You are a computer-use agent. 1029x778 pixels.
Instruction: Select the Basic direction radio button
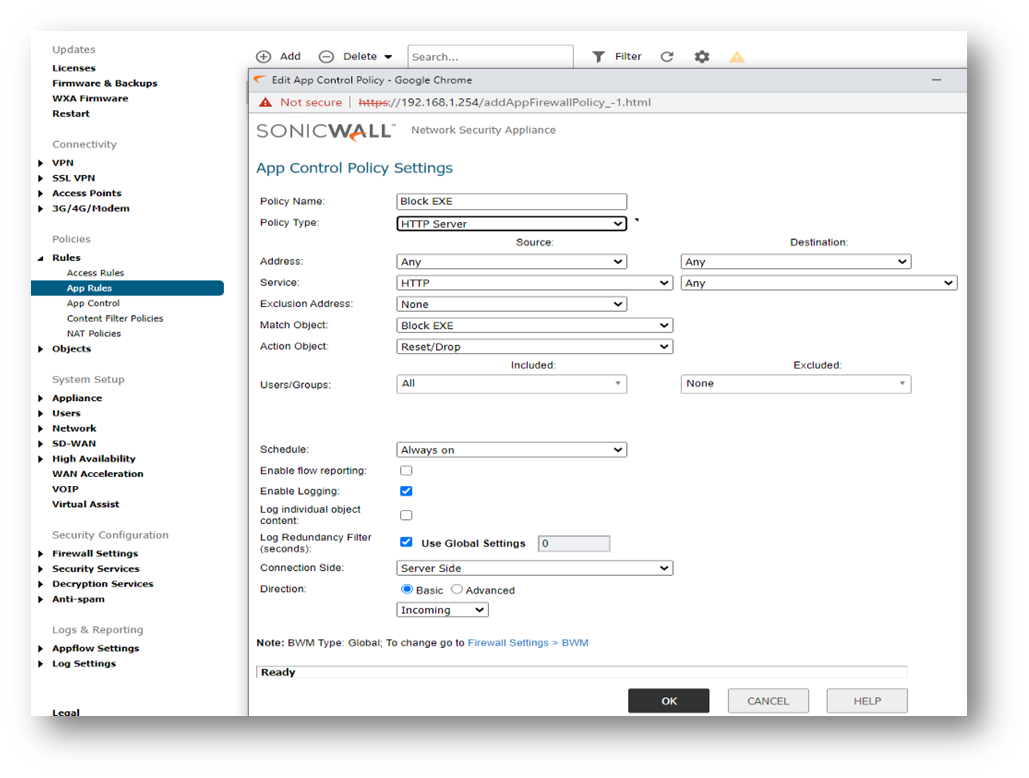tap(407, 589)
